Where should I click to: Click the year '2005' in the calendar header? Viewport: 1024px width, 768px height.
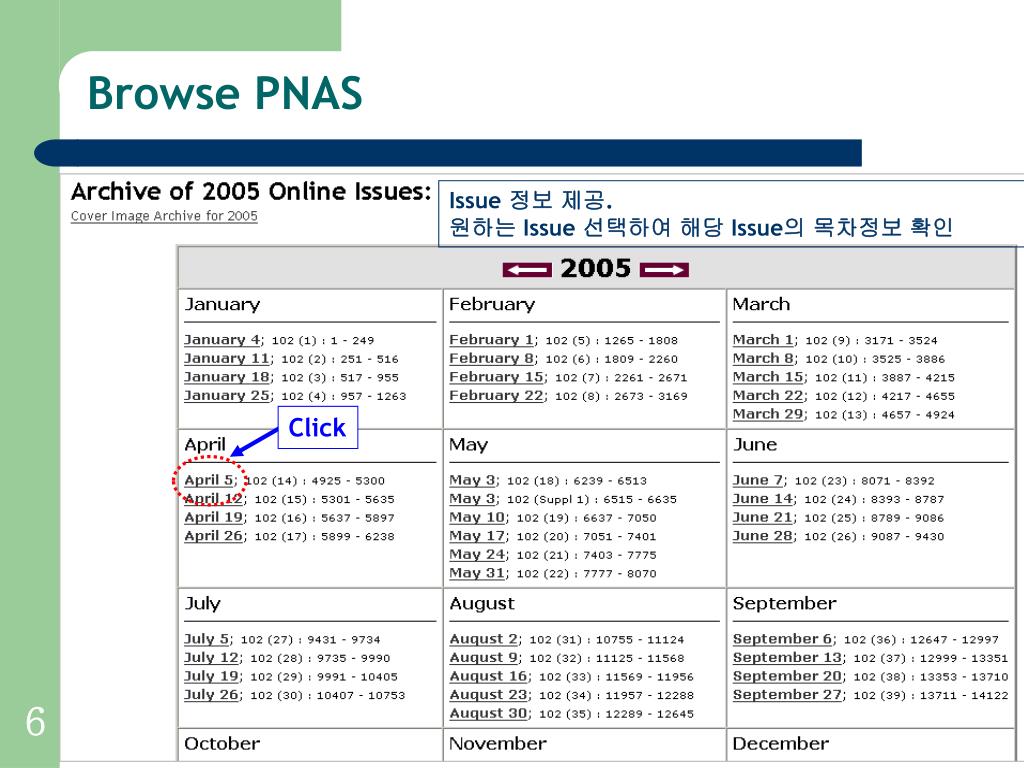(596, 268)
